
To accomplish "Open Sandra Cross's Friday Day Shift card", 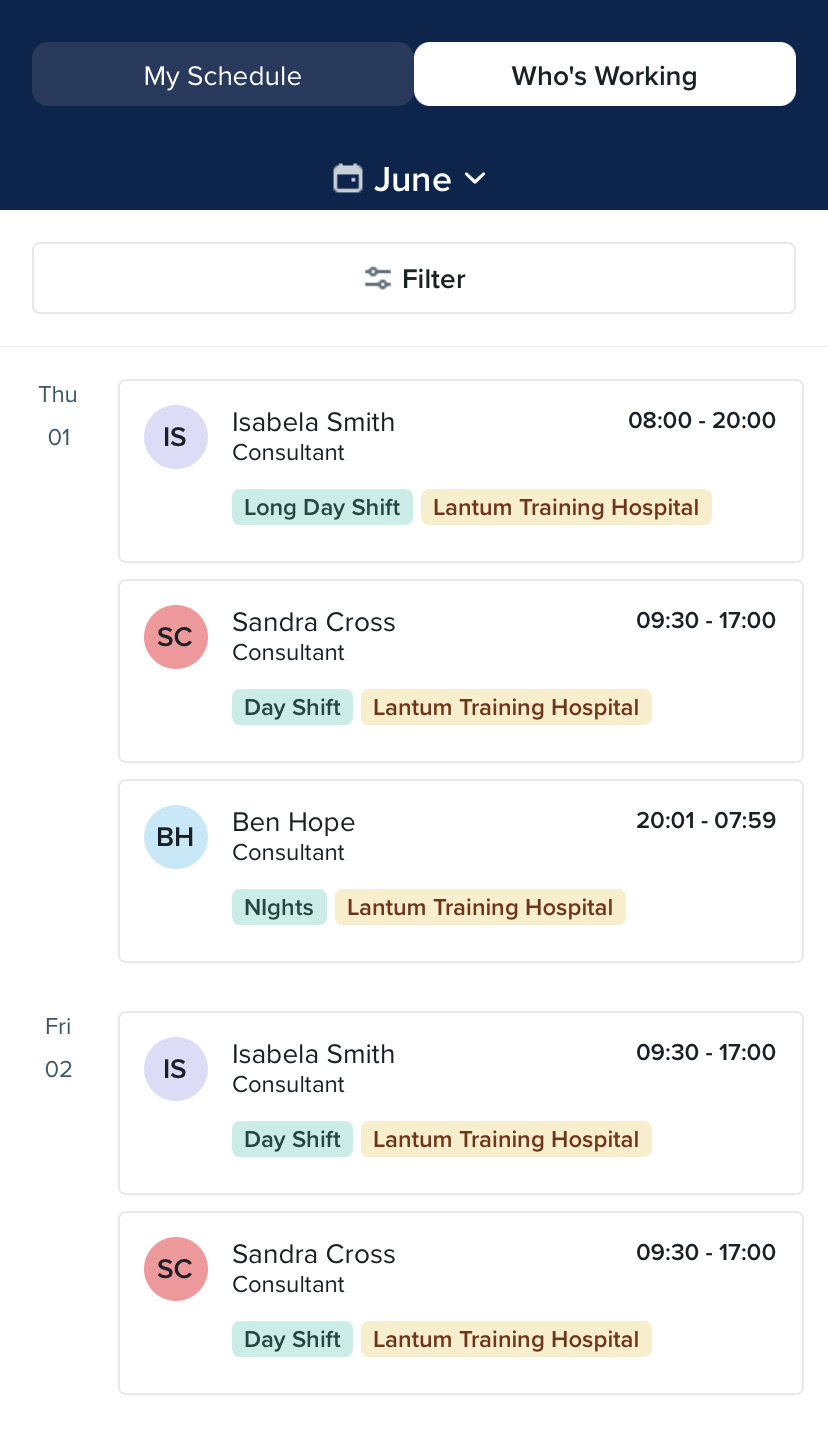I will [461, 1303].
